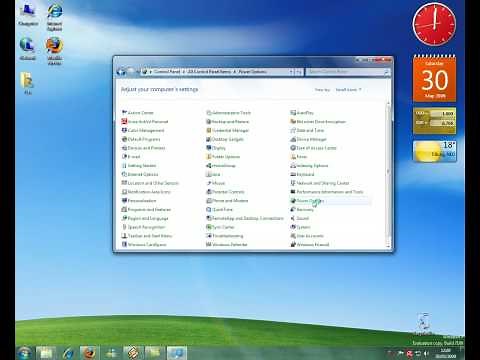Click the weather gadget showing 18°
This screenshot has width=480, height=360.
pyautogui.click(x=434, y=151)
